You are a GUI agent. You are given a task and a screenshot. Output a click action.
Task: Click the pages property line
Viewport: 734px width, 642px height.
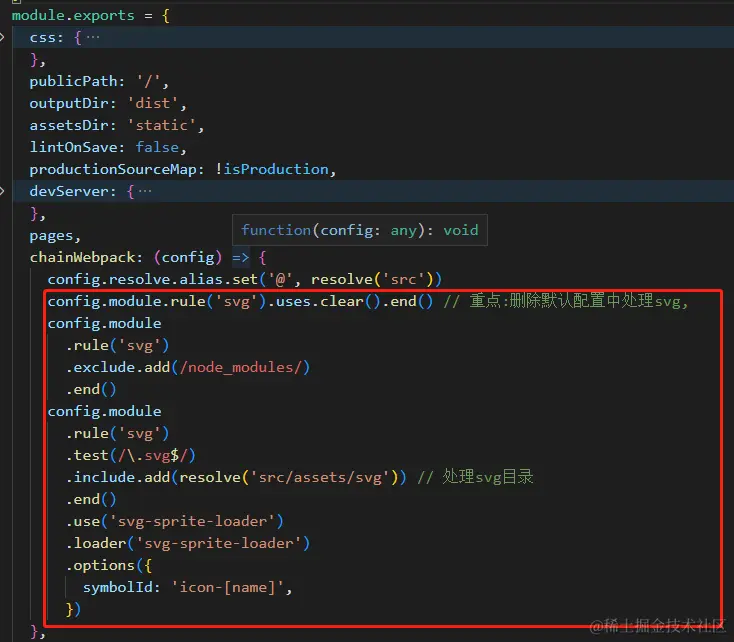(55, 236)
